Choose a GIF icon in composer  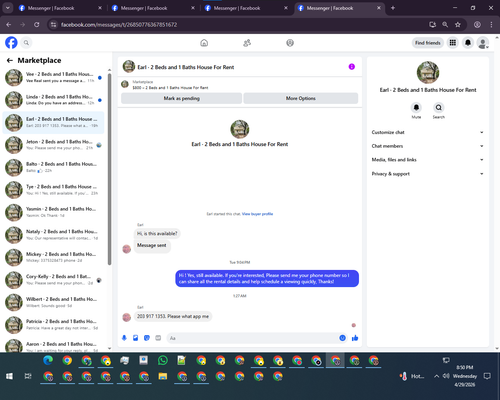click(158, 338)
